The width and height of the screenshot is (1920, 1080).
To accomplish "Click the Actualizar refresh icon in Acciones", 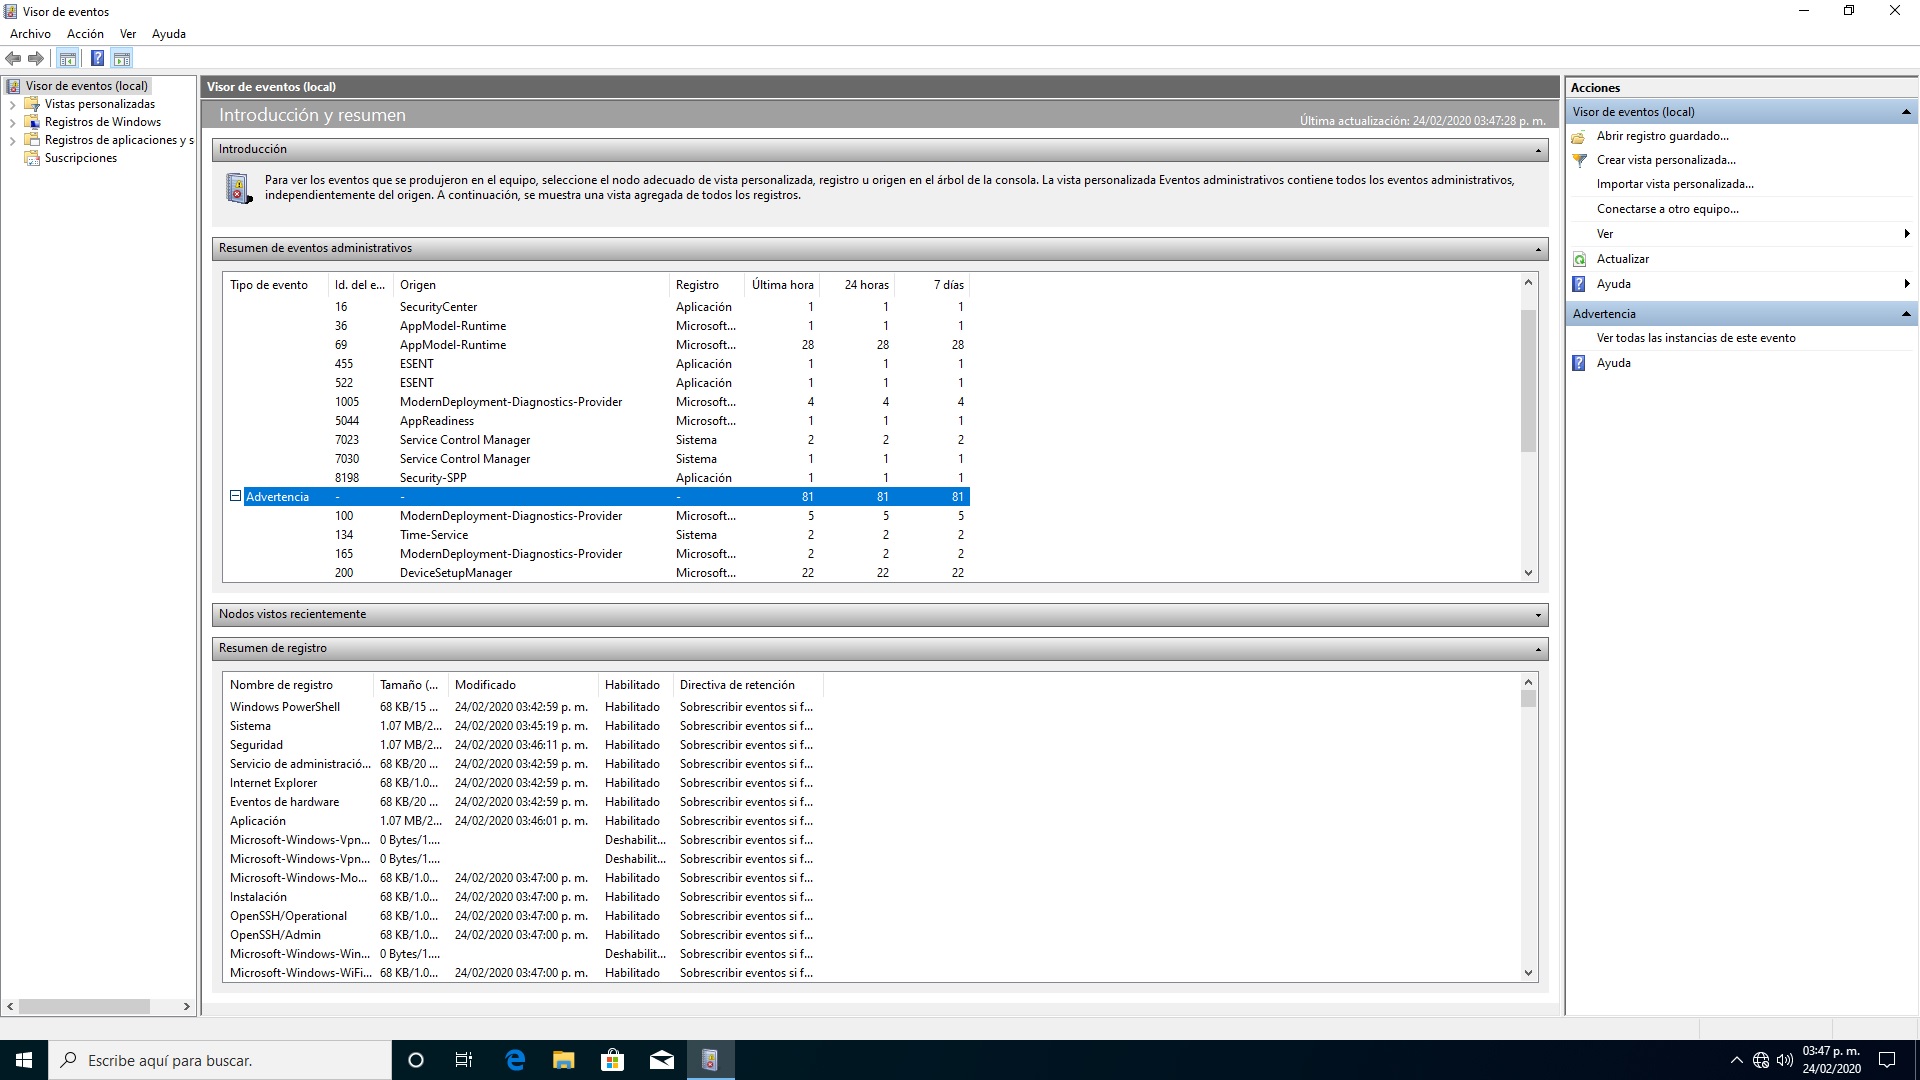I will click(x=1580, y=259).
